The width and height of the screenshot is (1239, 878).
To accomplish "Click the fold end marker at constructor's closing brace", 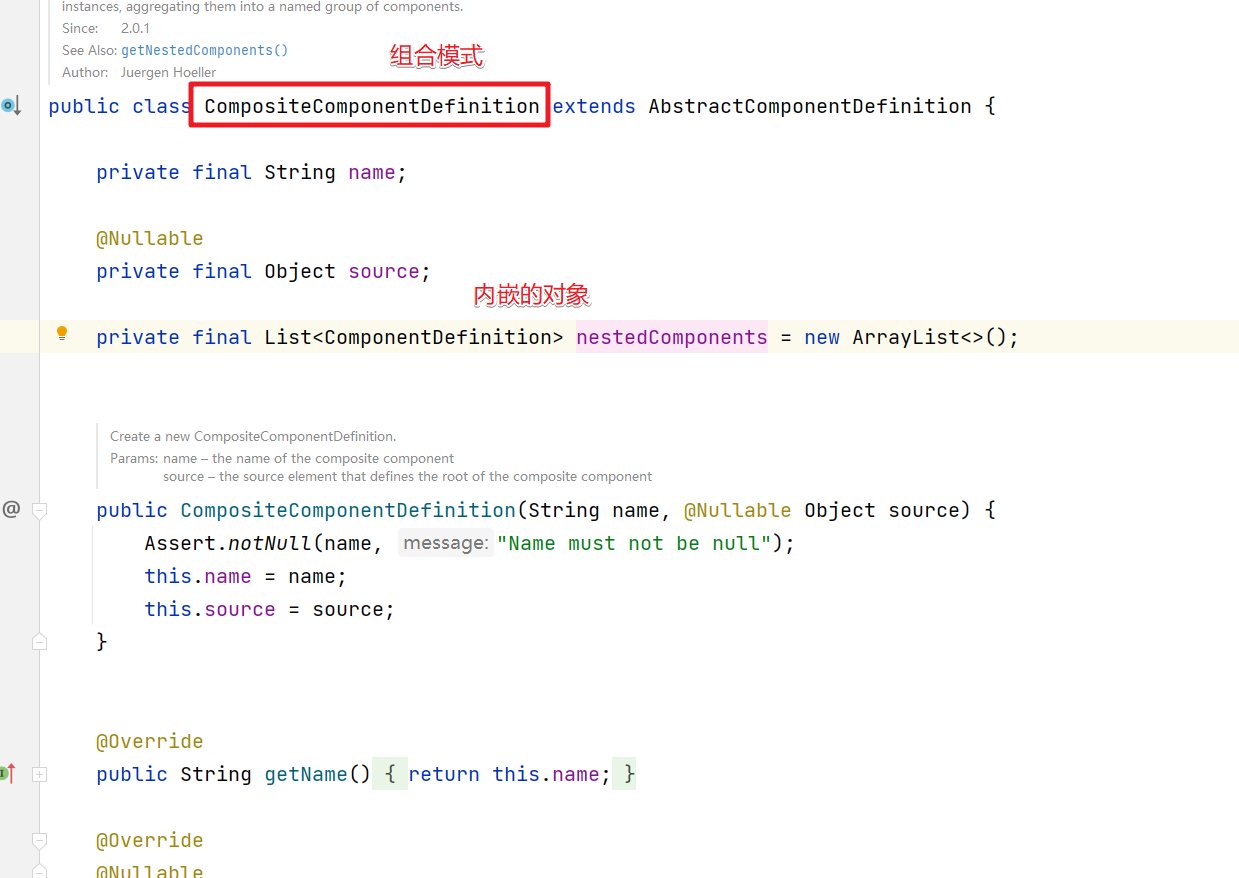I will pyautogui.click(x=40, y=641).
